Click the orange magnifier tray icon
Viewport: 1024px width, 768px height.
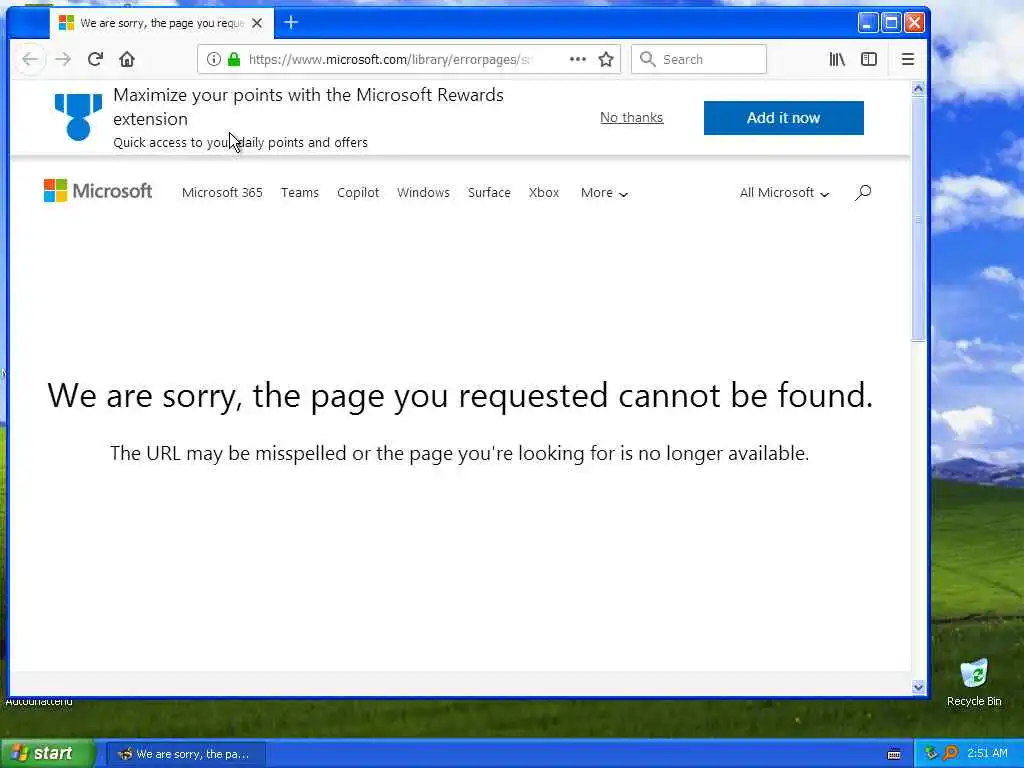[951, 753]
